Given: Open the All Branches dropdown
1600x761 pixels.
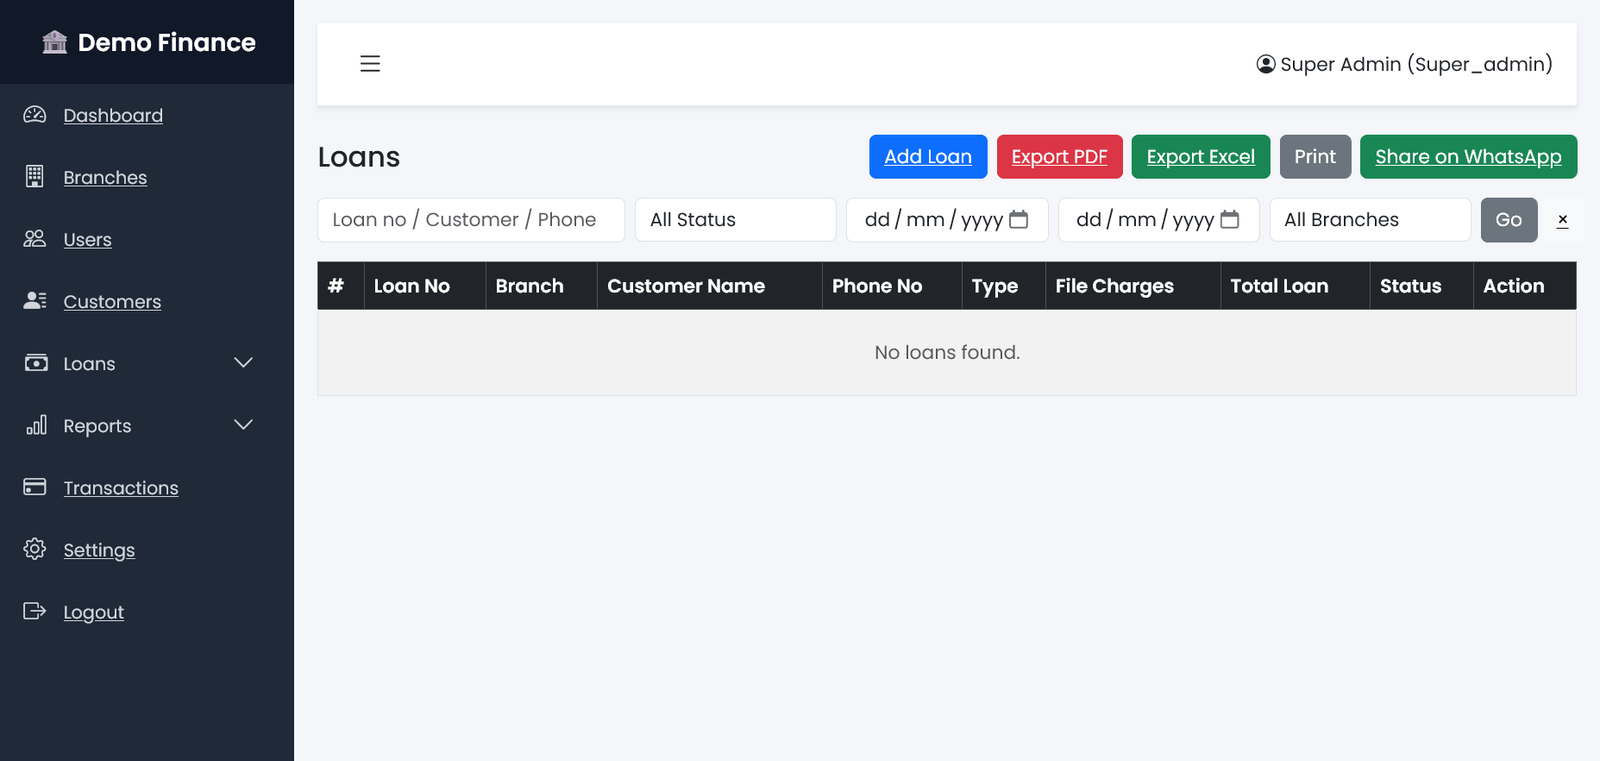Looking at the screenshot, I should [1369, 220].
